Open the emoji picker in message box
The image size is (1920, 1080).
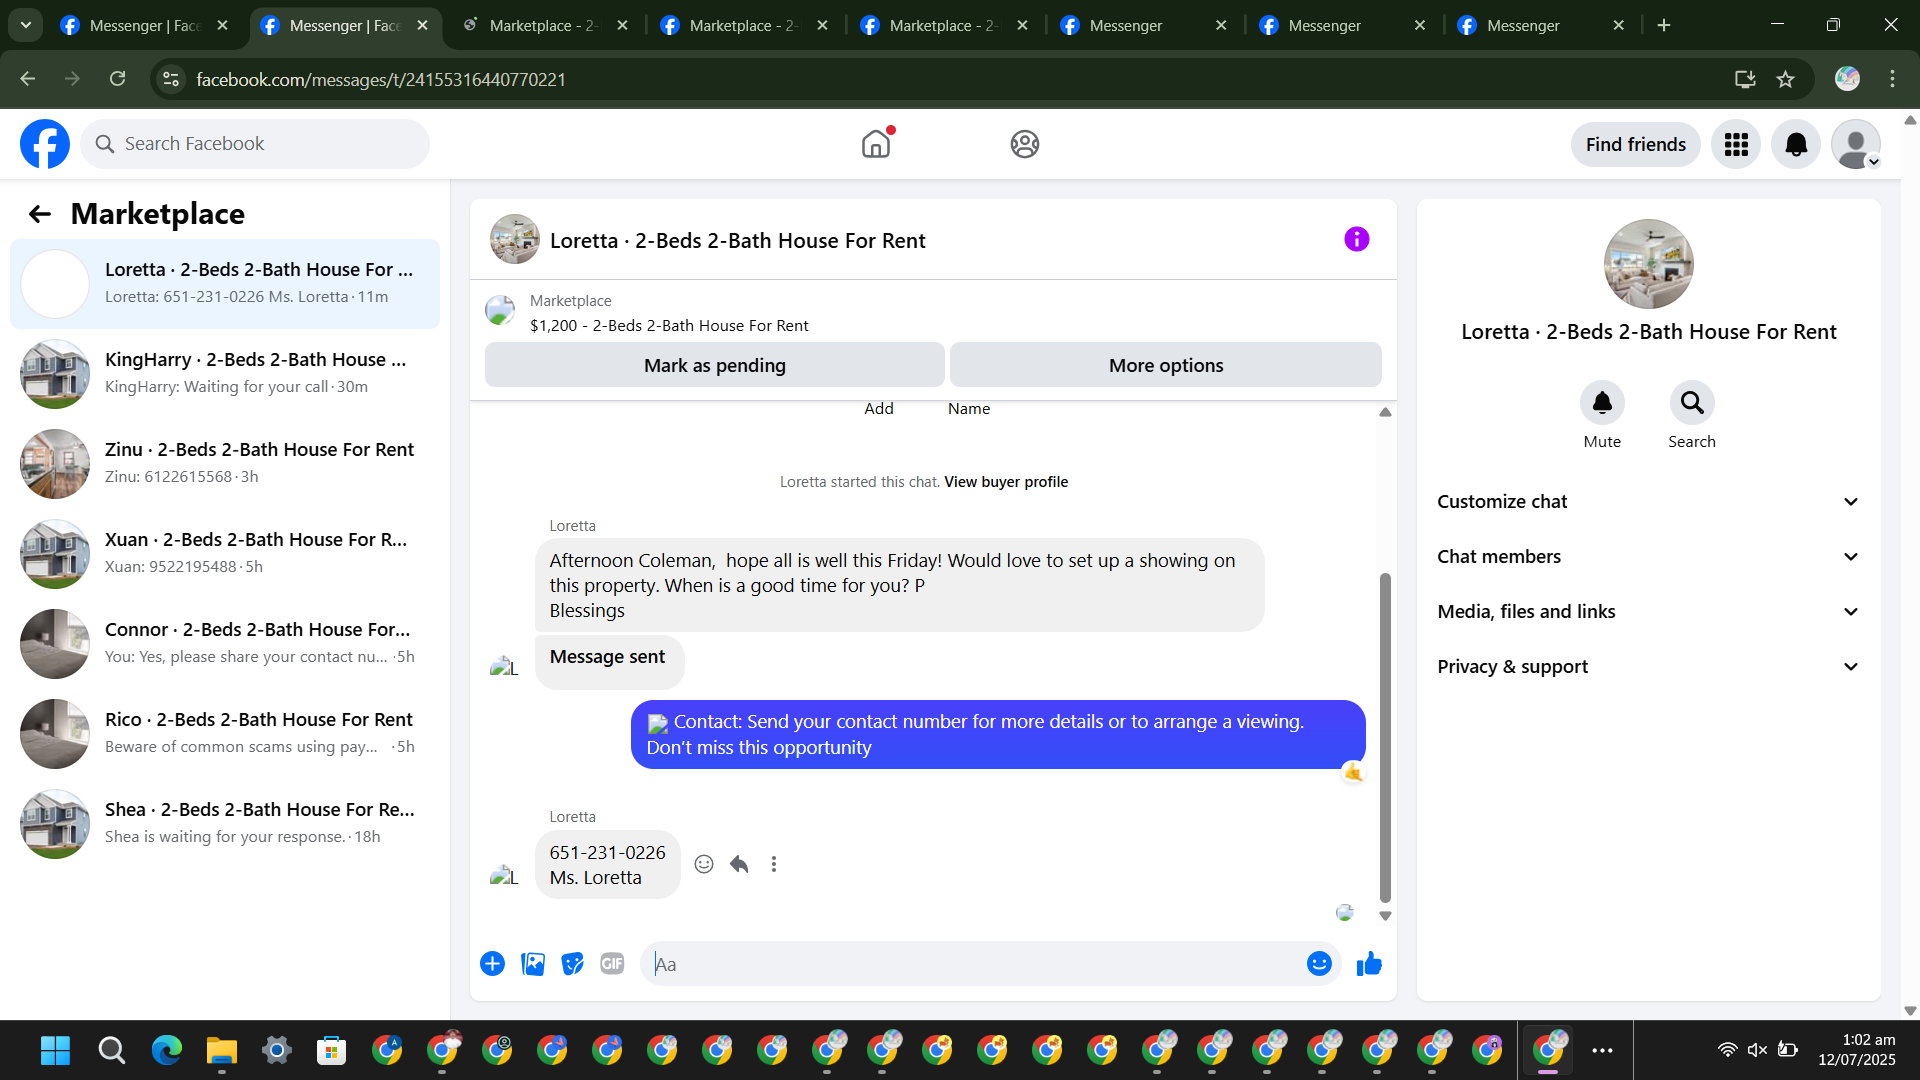1319,964
